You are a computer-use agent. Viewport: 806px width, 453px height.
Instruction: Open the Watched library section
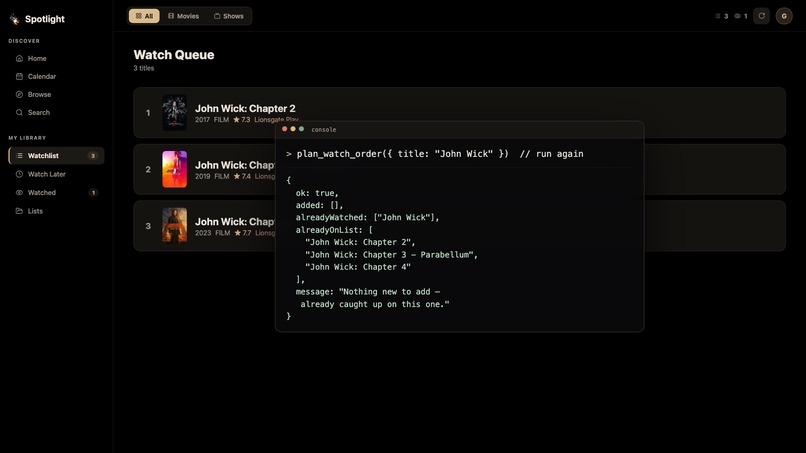click(x=56, y=193)
